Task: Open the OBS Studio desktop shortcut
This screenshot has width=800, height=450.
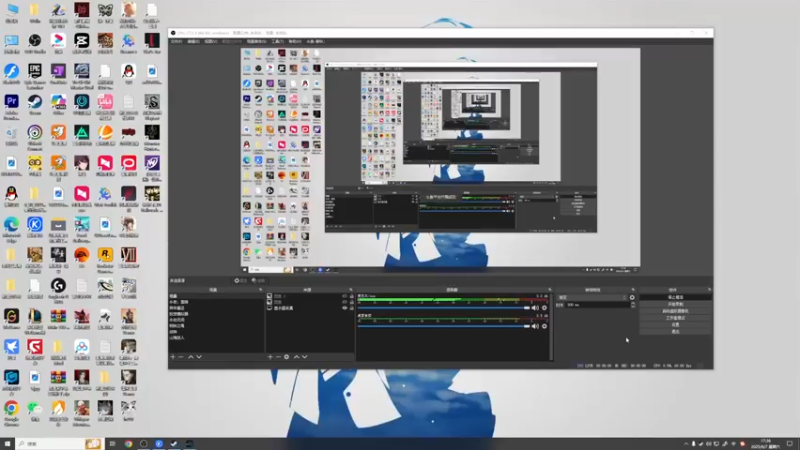Action: pyautogui.click(x=35, y=44)
